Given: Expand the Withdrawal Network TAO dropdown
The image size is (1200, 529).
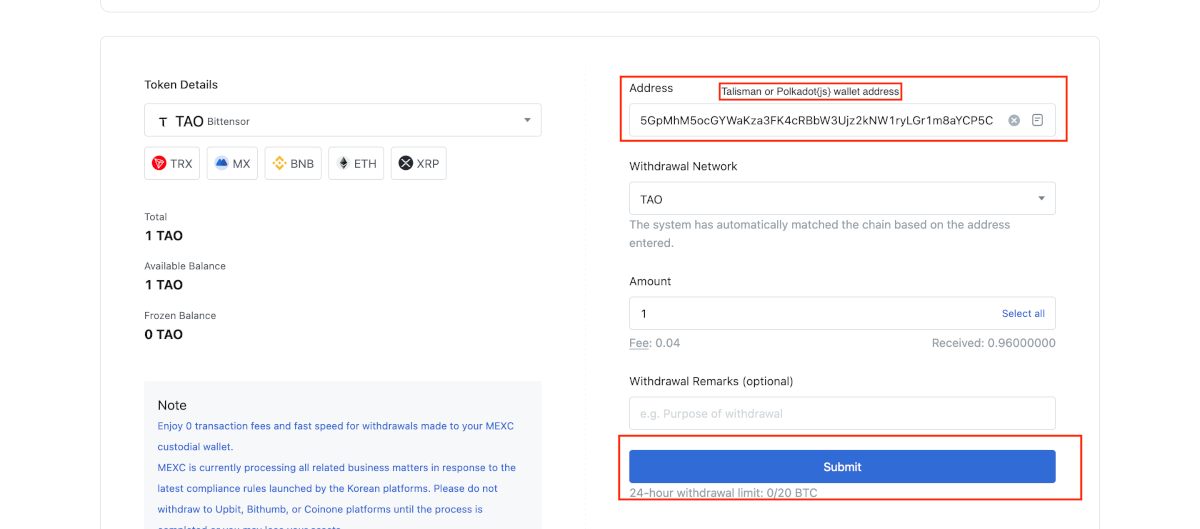Looking at the screenshot, I should 842,198.
